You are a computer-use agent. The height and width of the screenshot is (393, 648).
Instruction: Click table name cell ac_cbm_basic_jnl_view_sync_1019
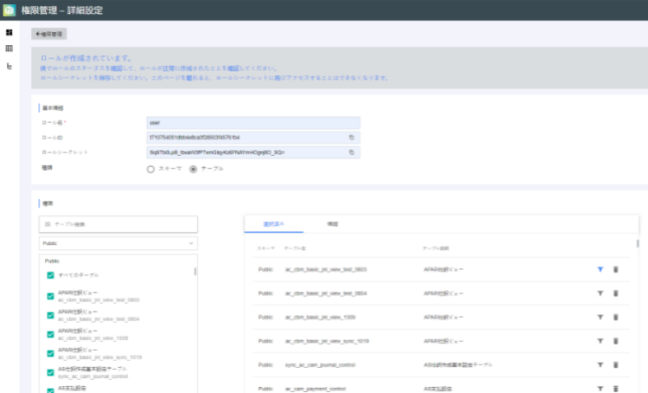[x=327, y=341]
